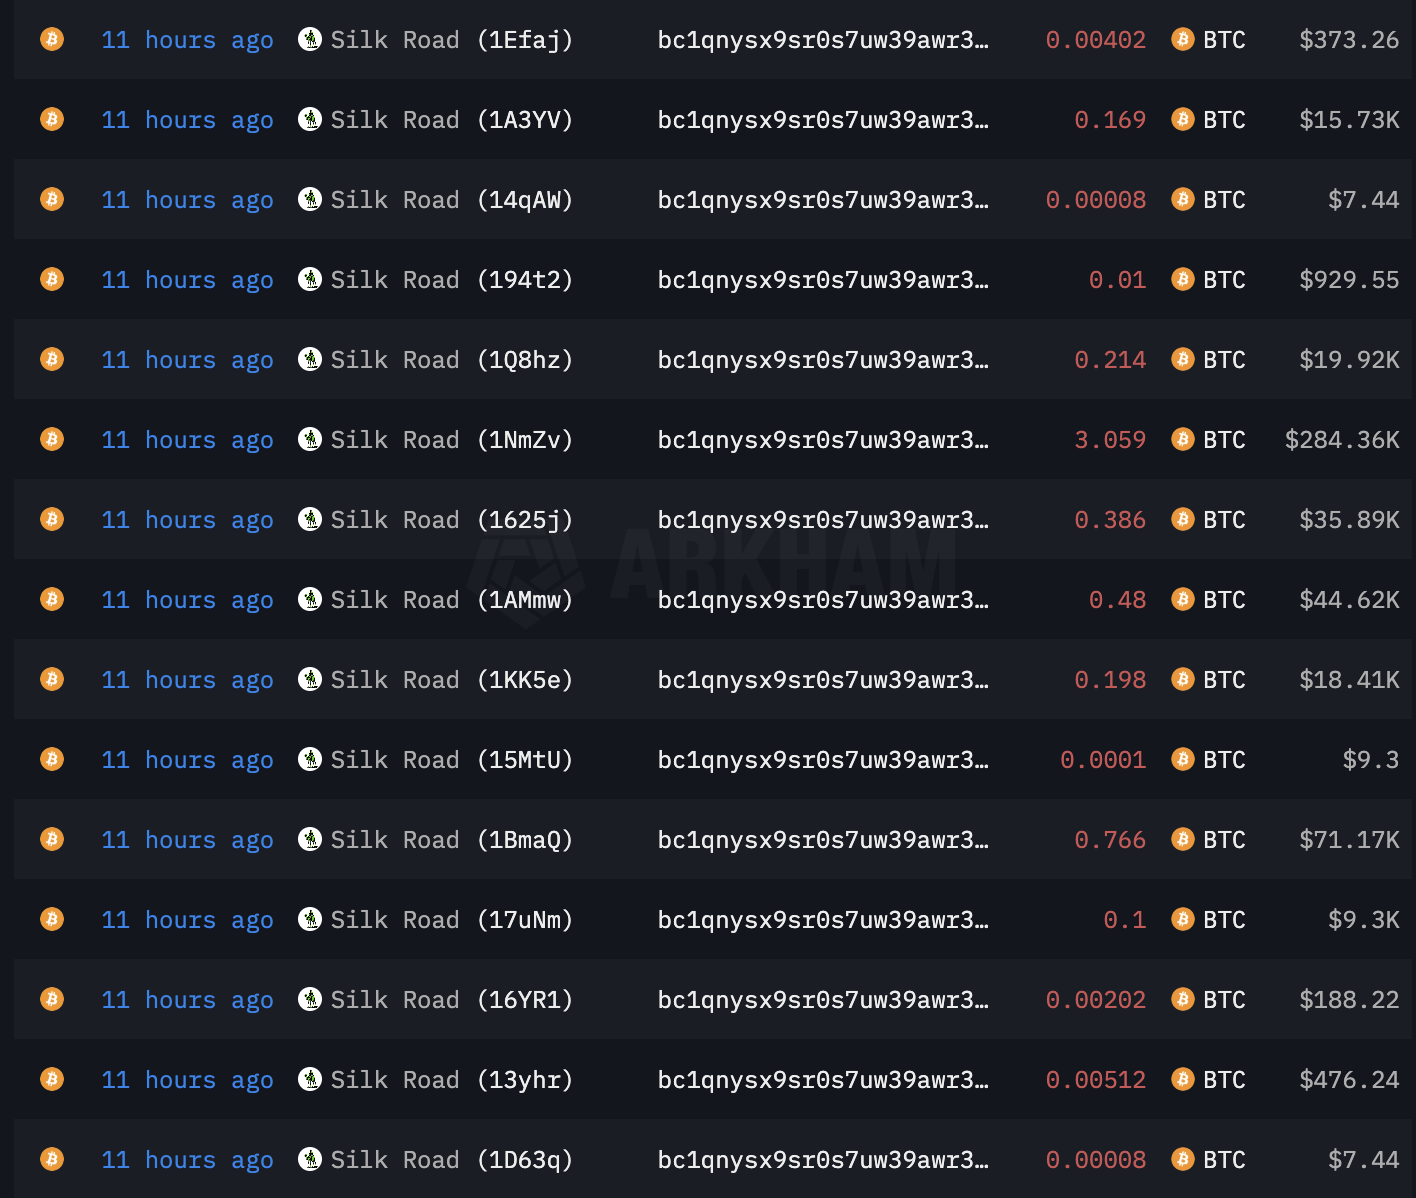Click the BTC token label in the 0.169 row
Viewport: 1416px width, 1198px height.
tap(1224, 120)
